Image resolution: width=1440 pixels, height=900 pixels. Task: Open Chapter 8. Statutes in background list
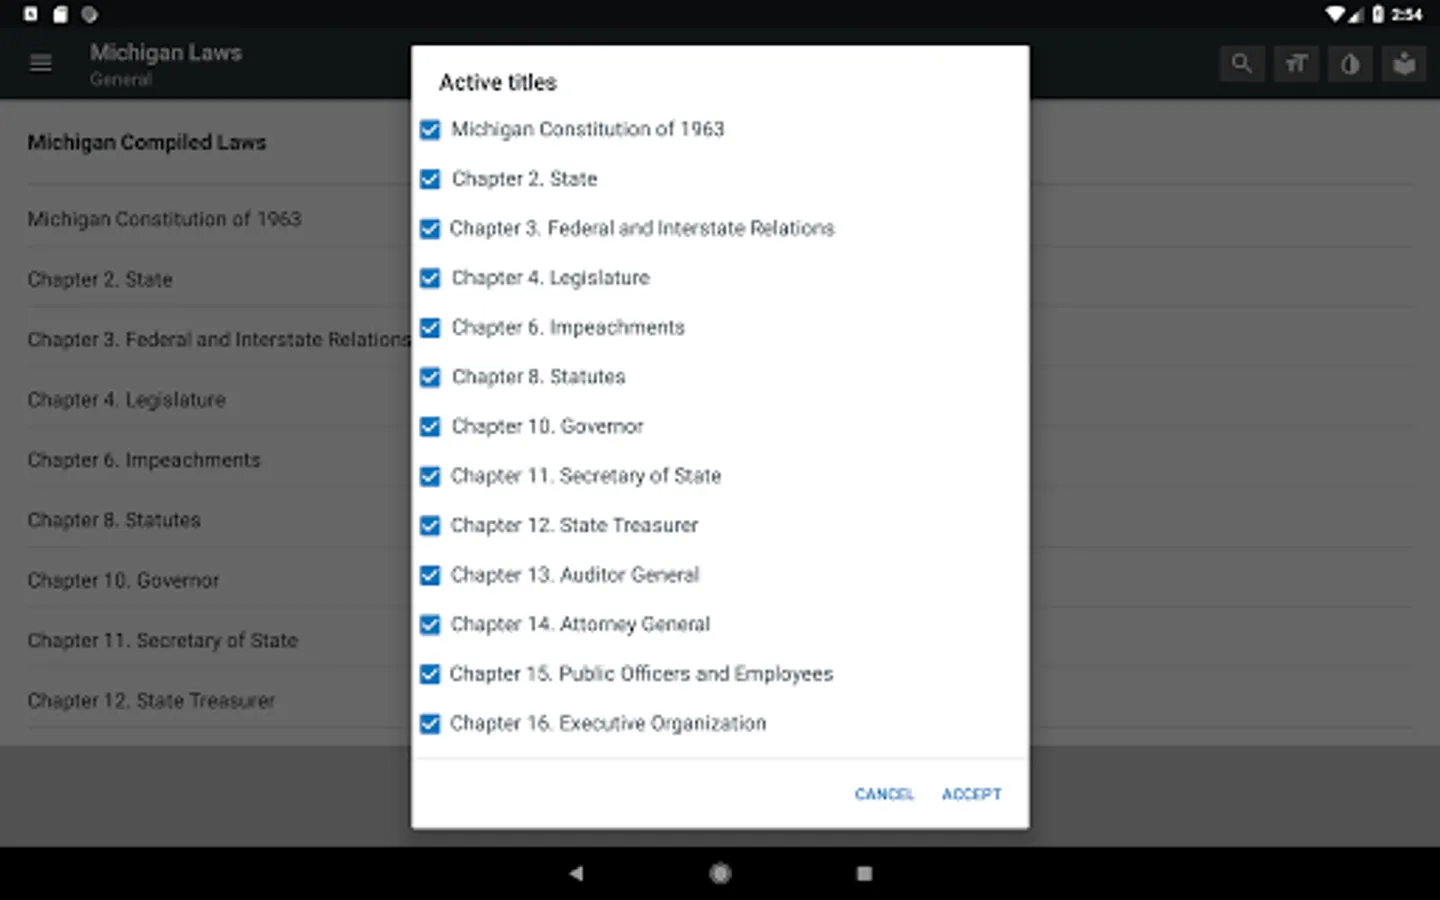pos(114,520)
